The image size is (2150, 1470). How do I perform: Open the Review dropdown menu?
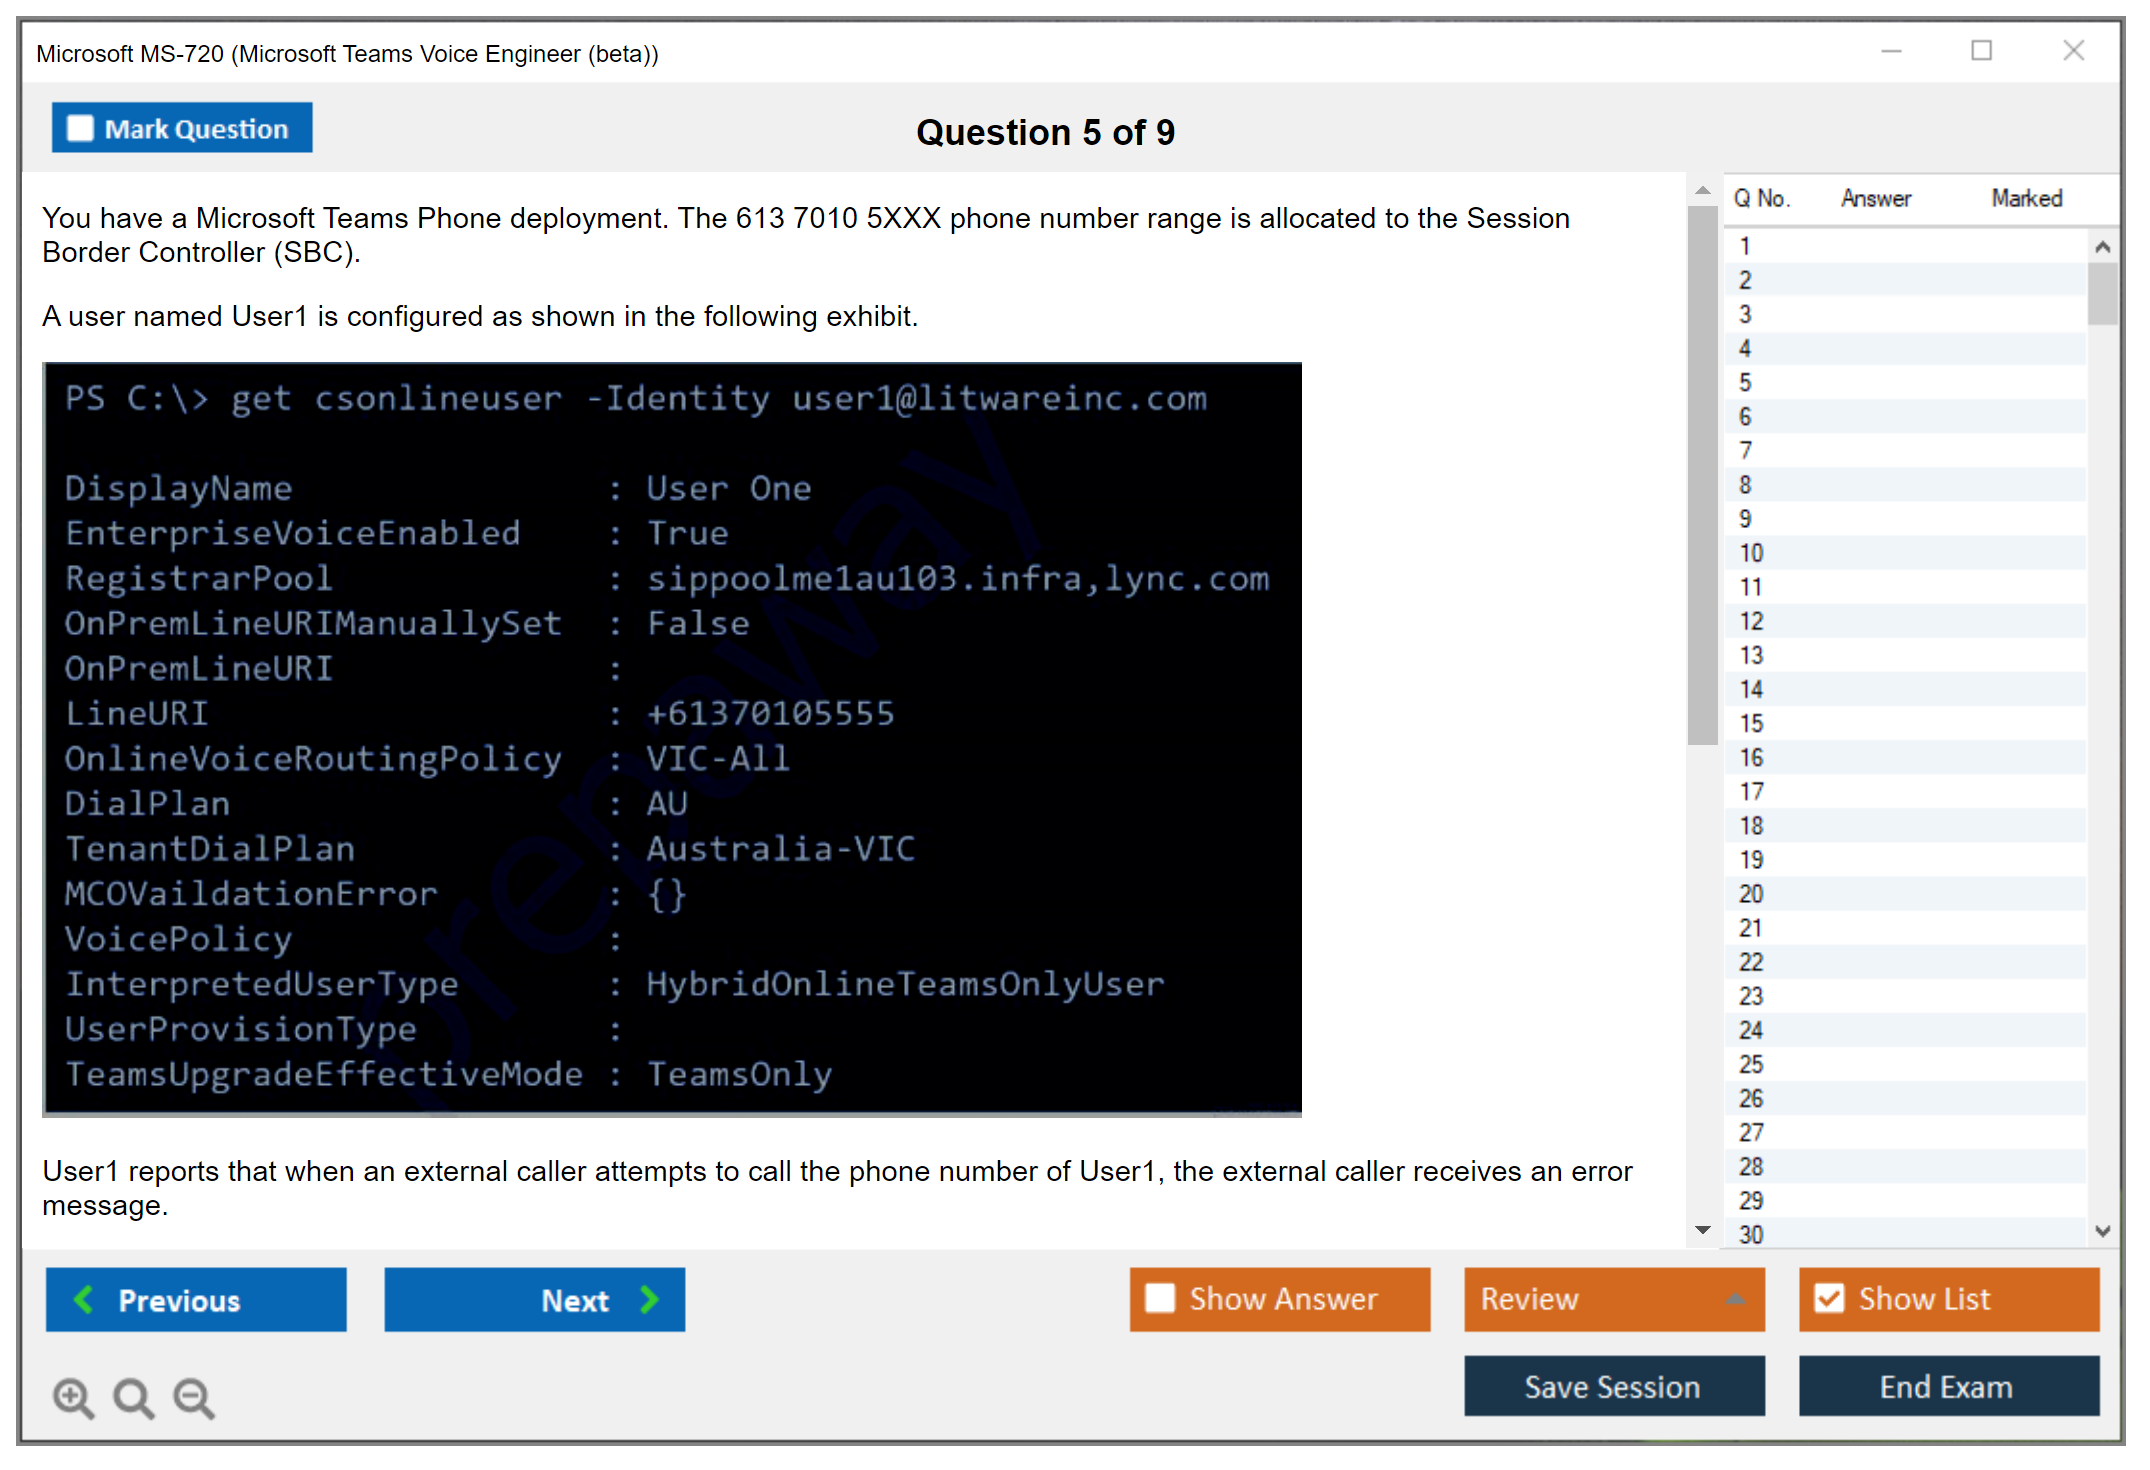[1734, 1299]
